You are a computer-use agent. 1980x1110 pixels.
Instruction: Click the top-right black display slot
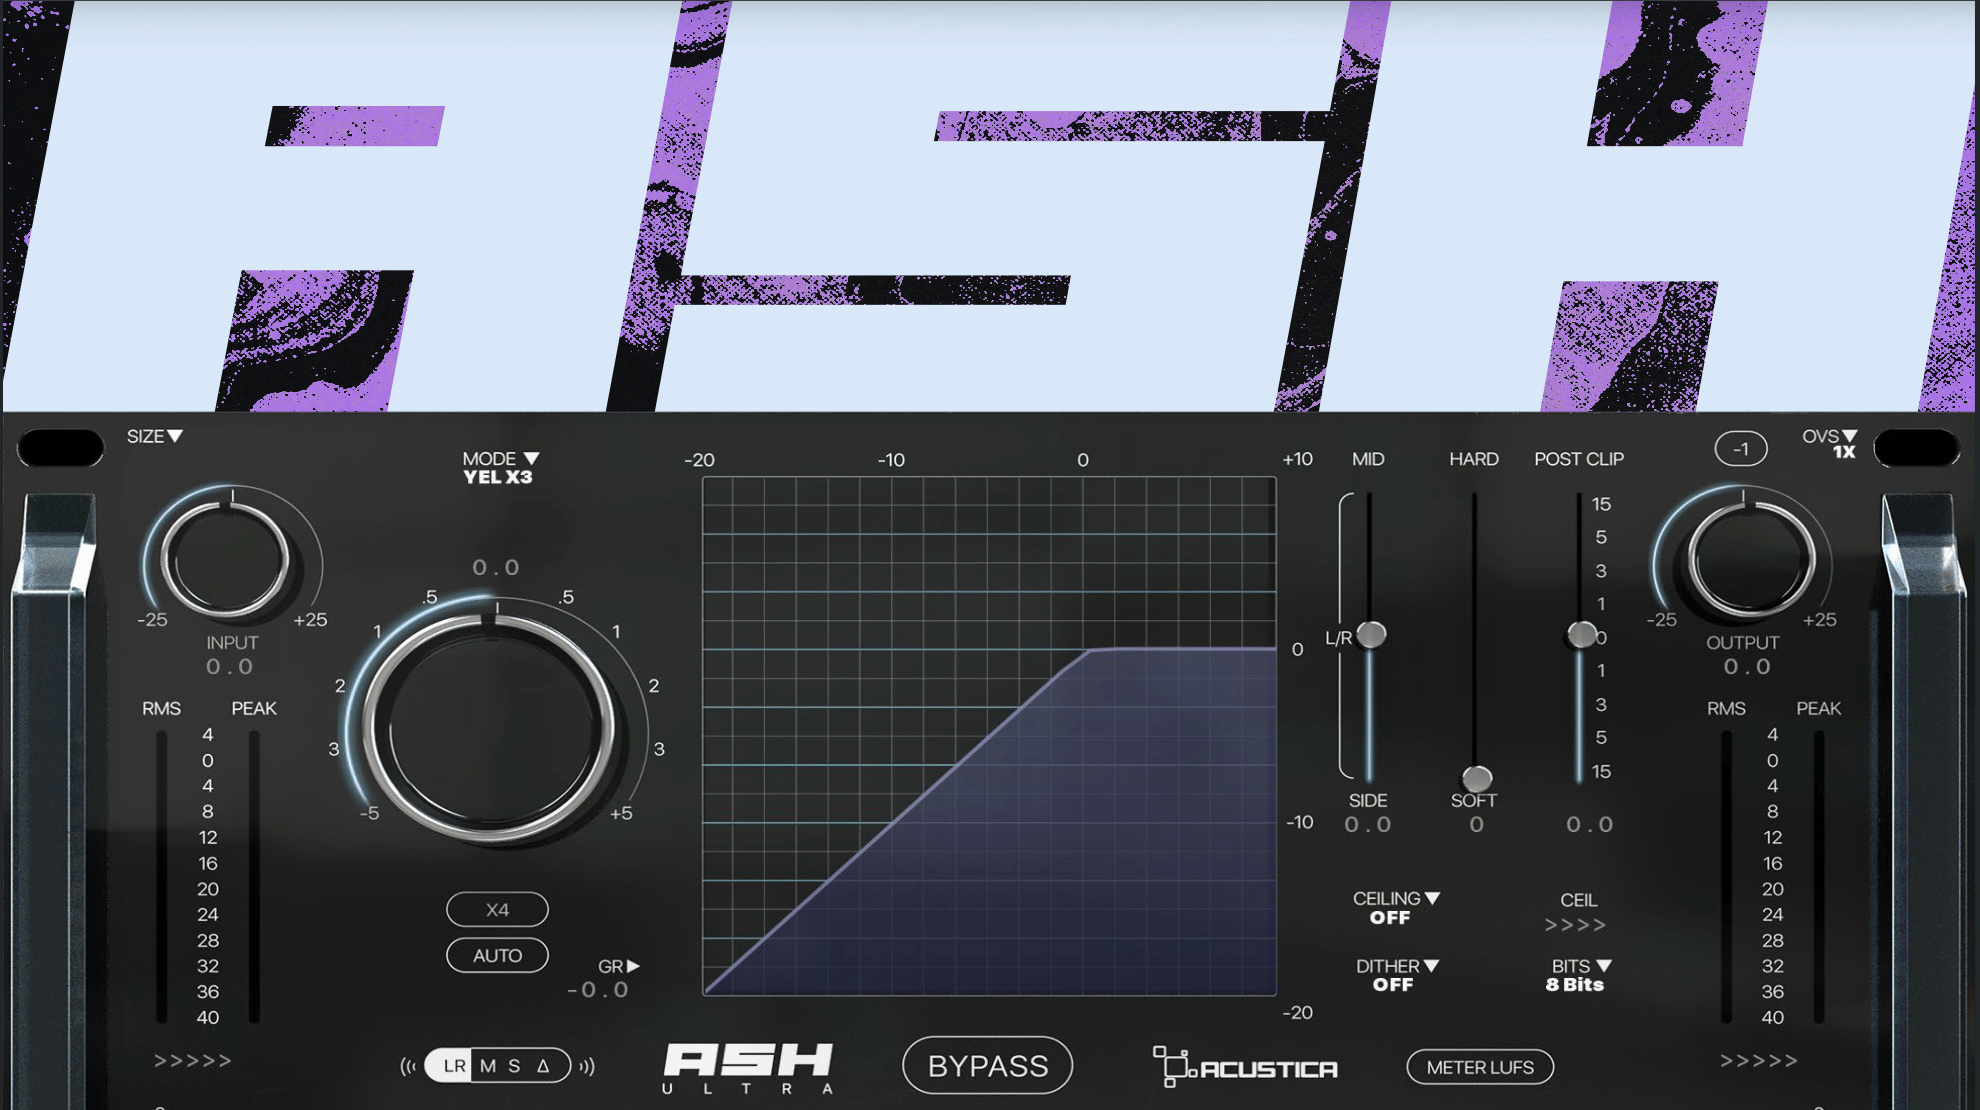coord(1917,448)
